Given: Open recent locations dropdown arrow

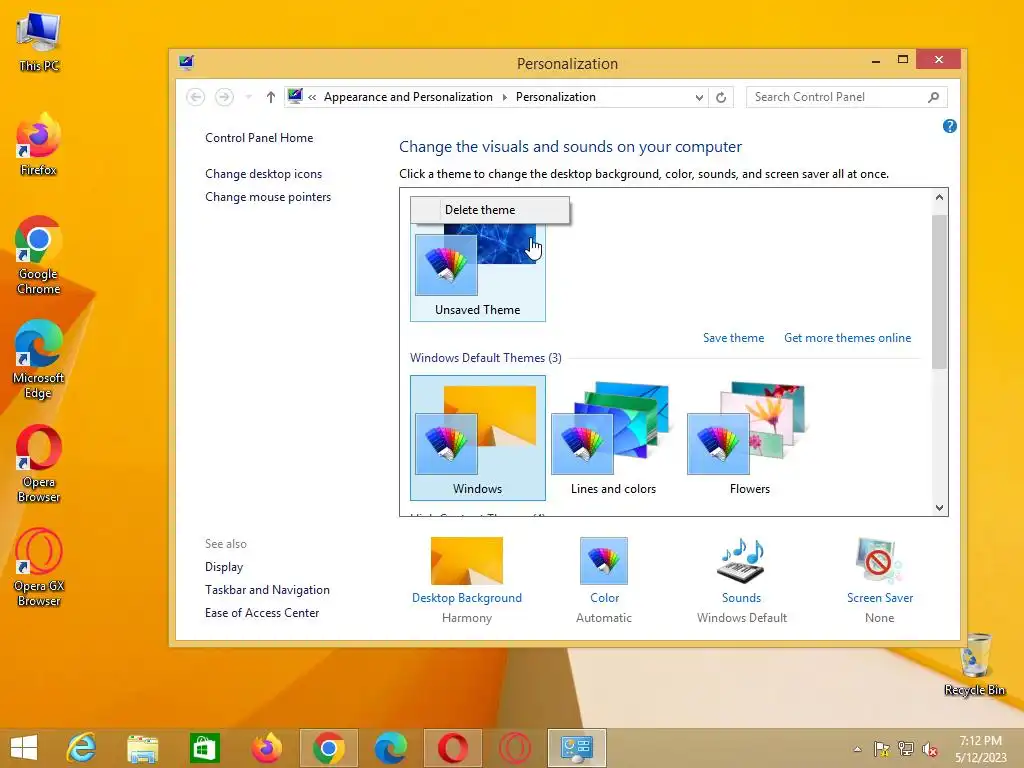Looking at the screenshot, I should 248,97.
